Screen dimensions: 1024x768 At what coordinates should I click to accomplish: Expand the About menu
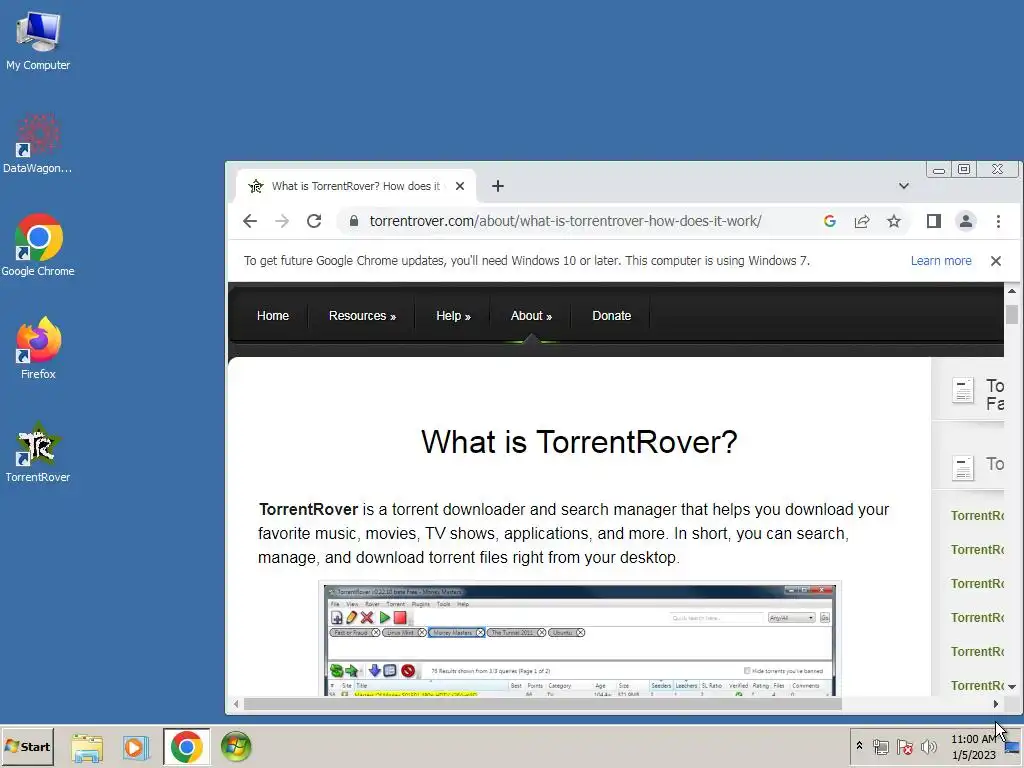pyautogui.click(x=531, y=316)
